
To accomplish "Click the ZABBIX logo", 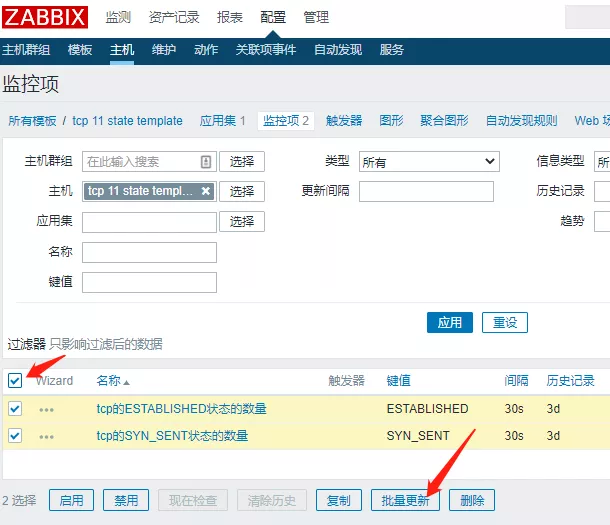I will pyautogui.click(x=46, y=17).
